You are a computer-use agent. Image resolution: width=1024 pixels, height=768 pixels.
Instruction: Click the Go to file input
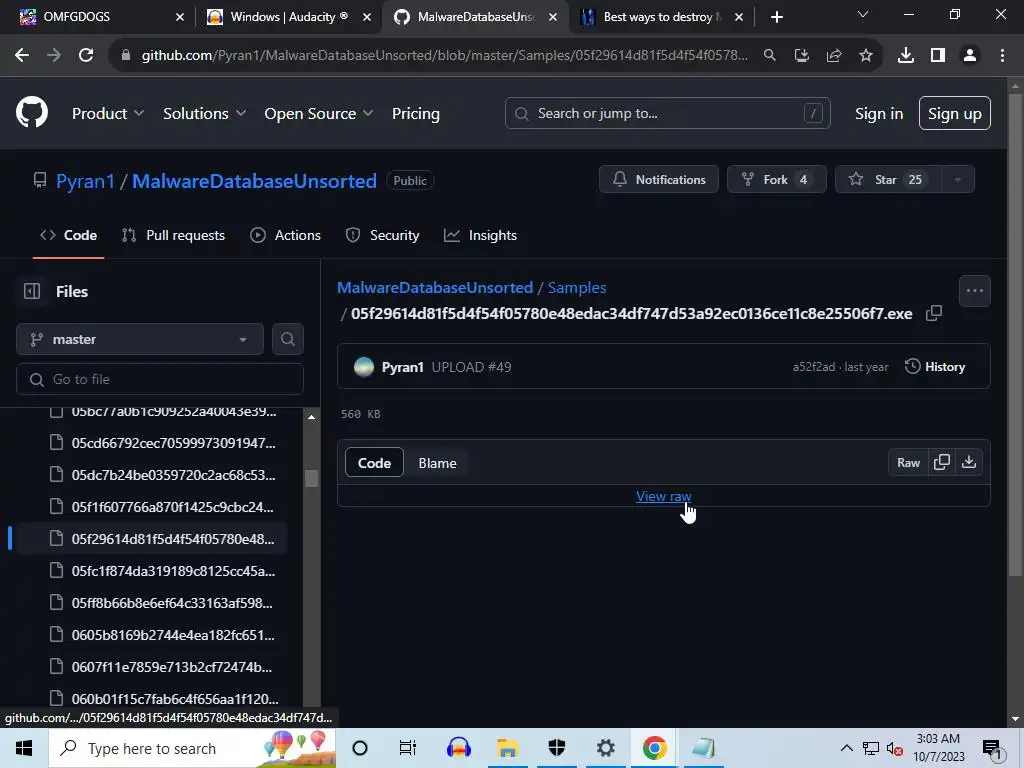tap(160, 379)
